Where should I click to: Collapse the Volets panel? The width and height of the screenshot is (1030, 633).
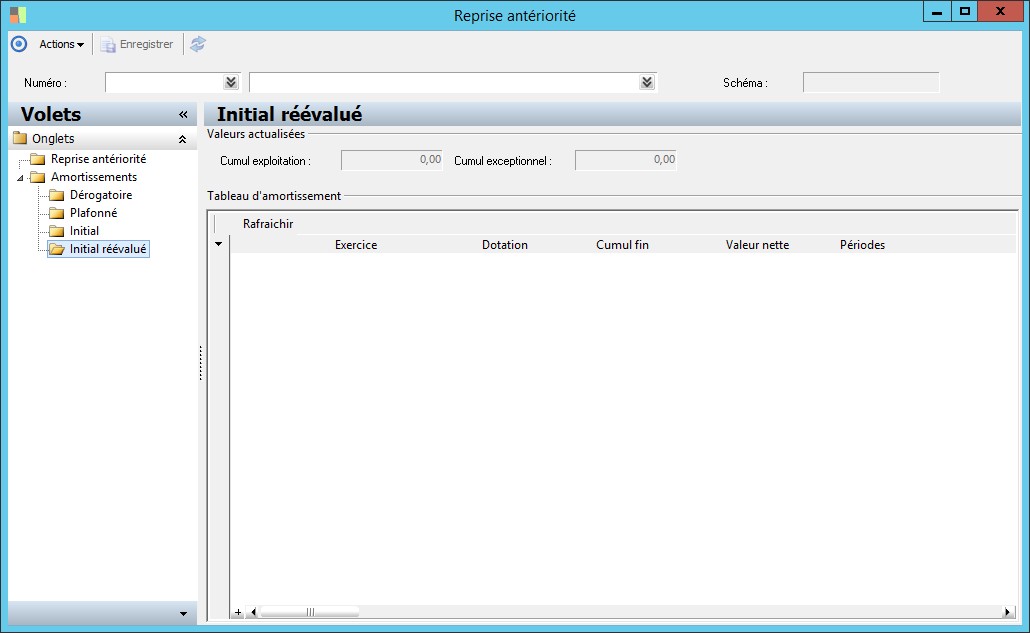coord(183,114)
